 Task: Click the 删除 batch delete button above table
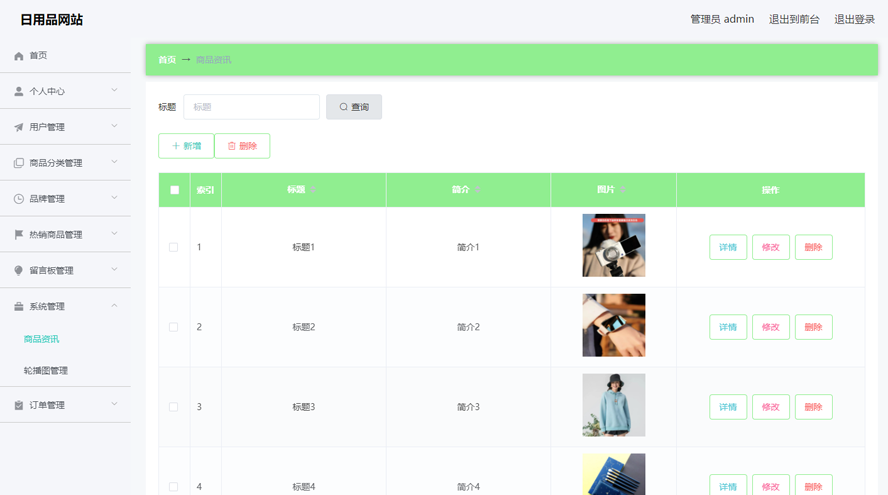242,146
